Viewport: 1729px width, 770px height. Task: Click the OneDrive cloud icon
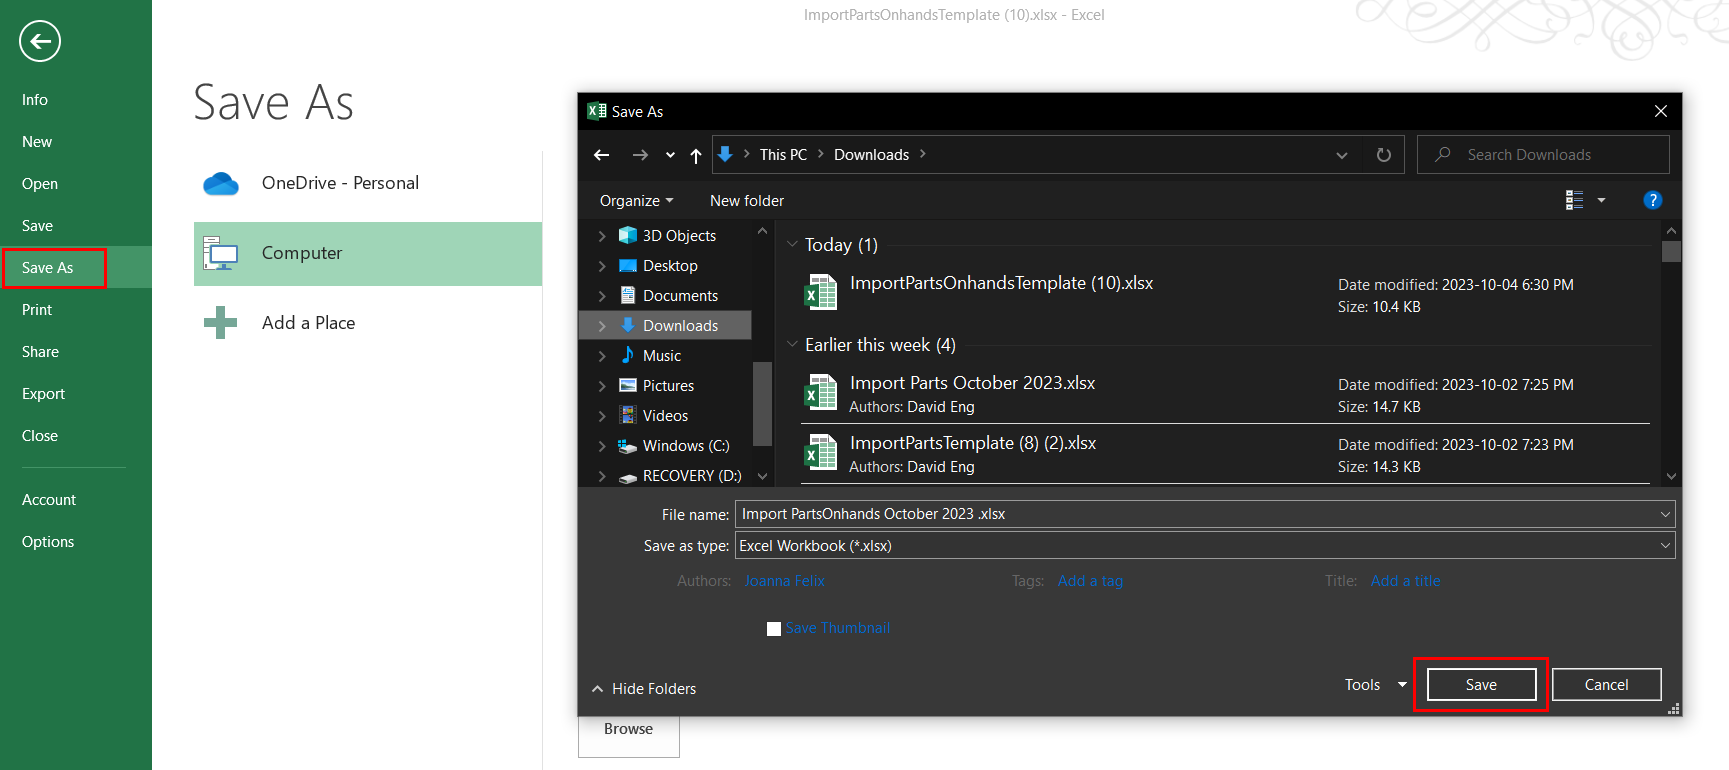(221, 184)
